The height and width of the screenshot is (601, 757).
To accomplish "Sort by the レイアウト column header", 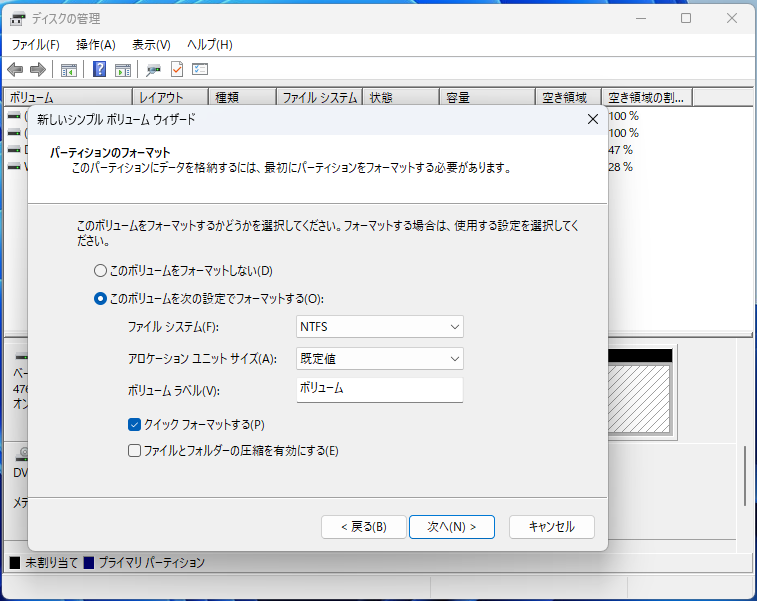I will [x=170, y=98].
